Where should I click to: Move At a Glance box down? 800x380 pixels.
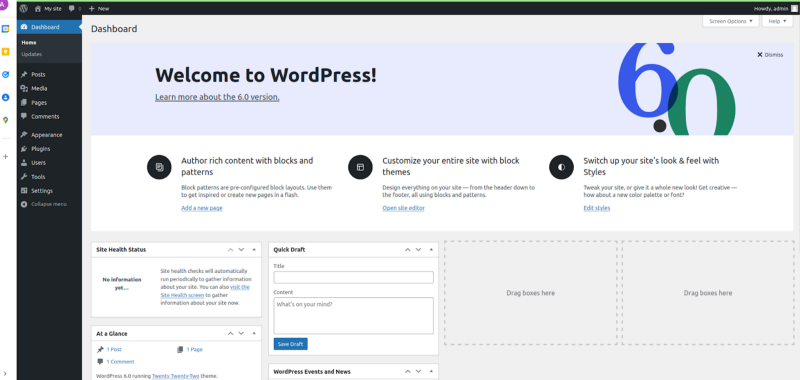241,333
